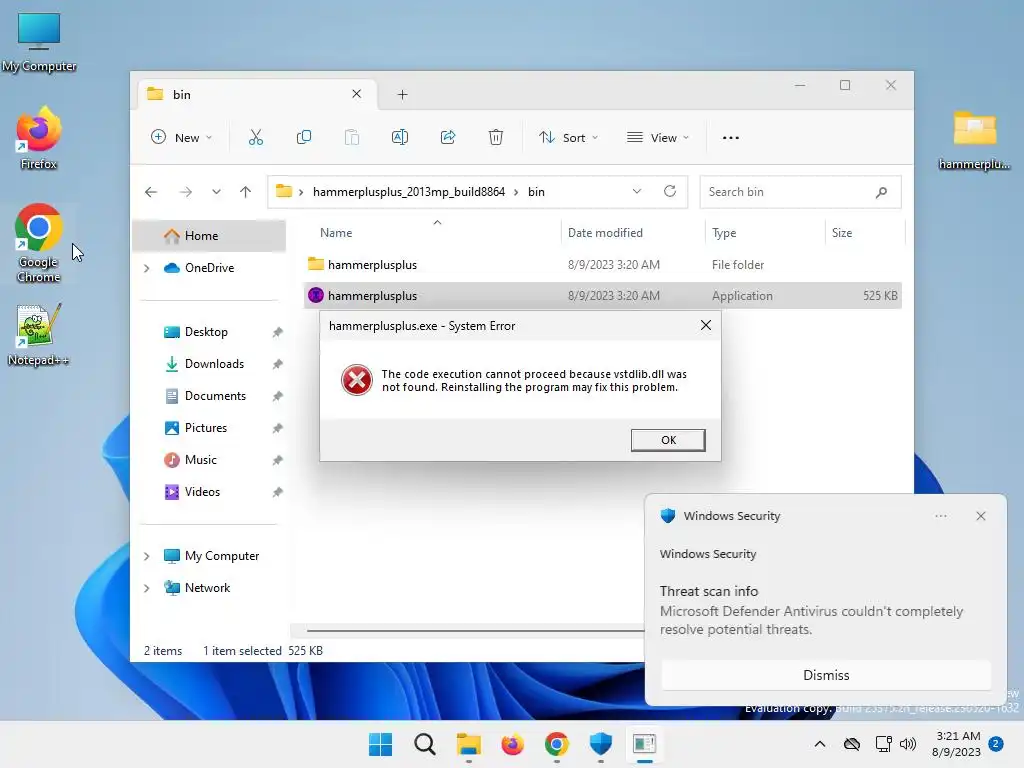Image resolution: width=1024 pixels, height=768 pixels.
Task: Click the Delete trash icon
Action: coord(496,137)
